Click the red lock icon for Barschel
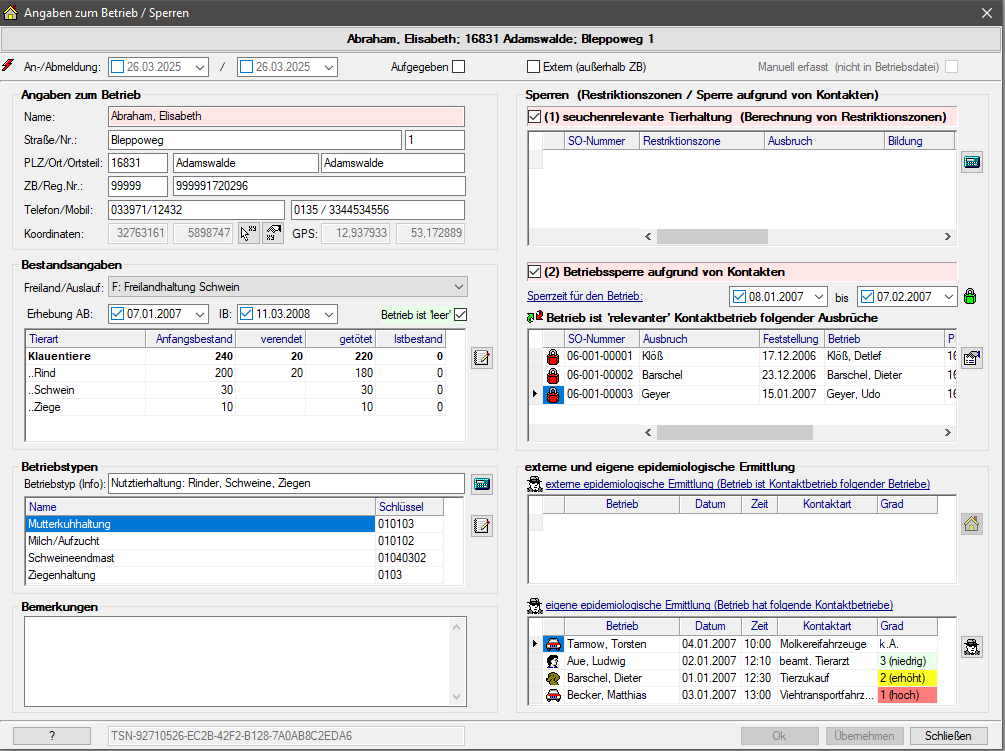This screenshot has width=1005, height=751. point(552,376)
